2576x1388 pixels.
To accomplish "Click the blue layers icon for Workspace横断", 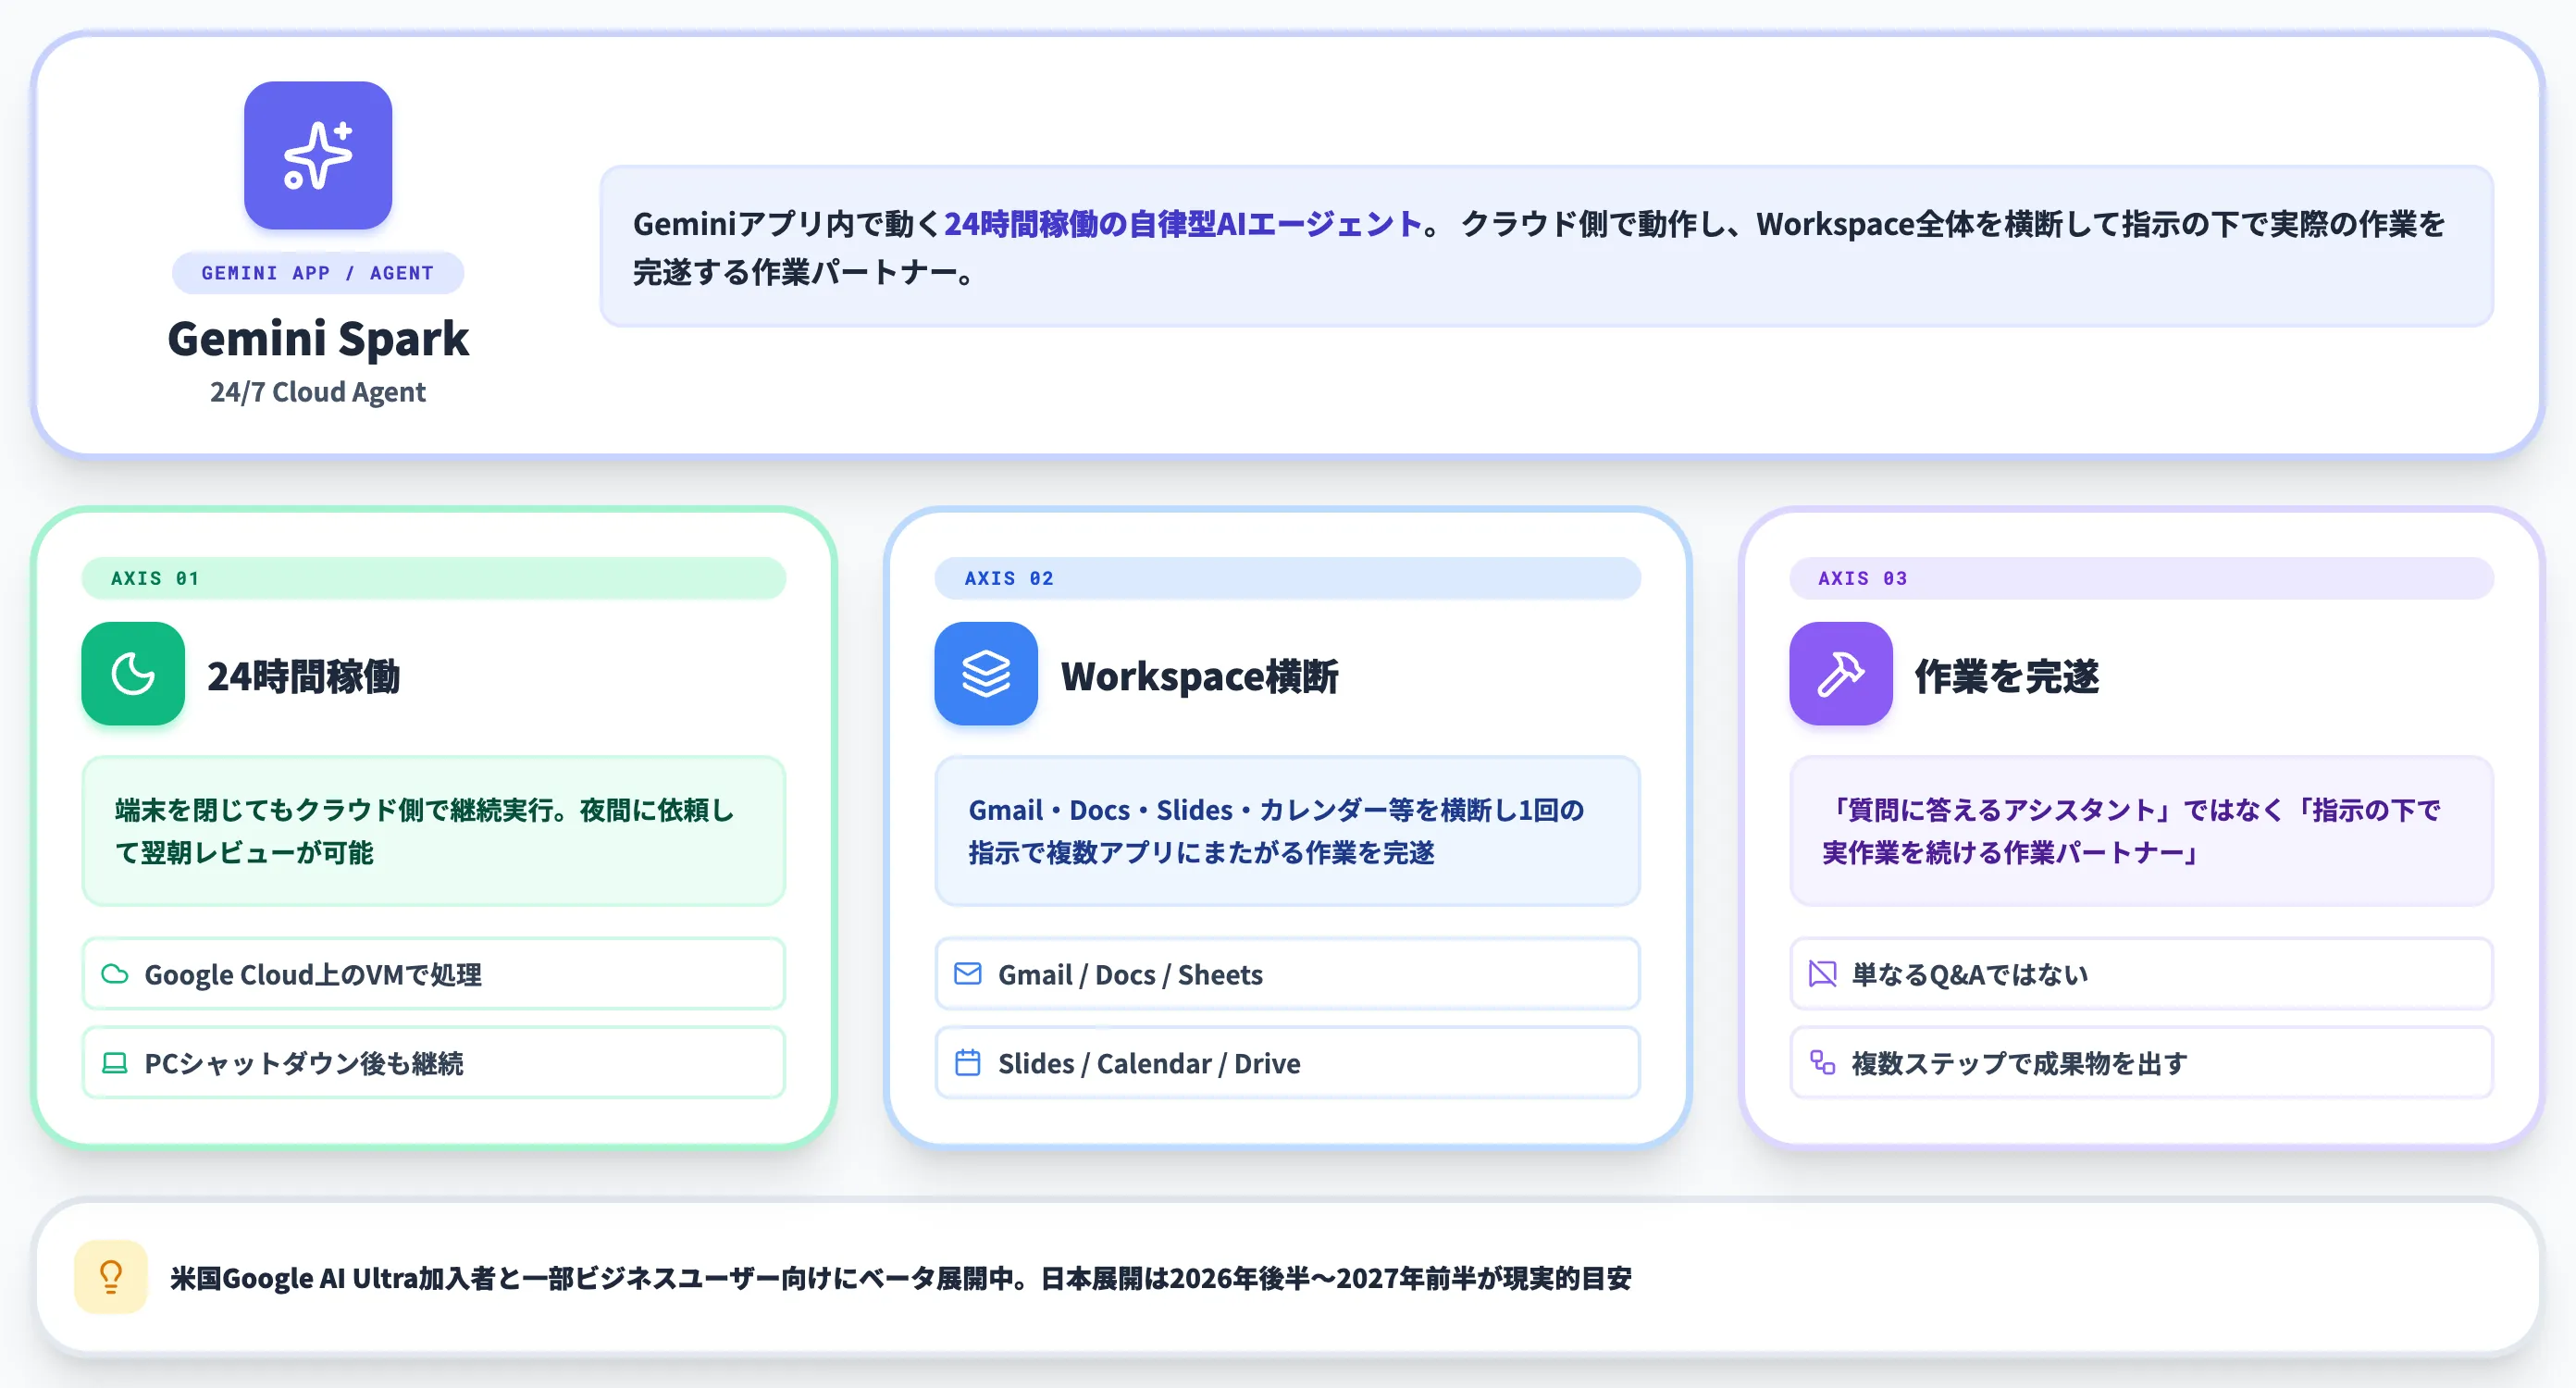I will [986, 673].
